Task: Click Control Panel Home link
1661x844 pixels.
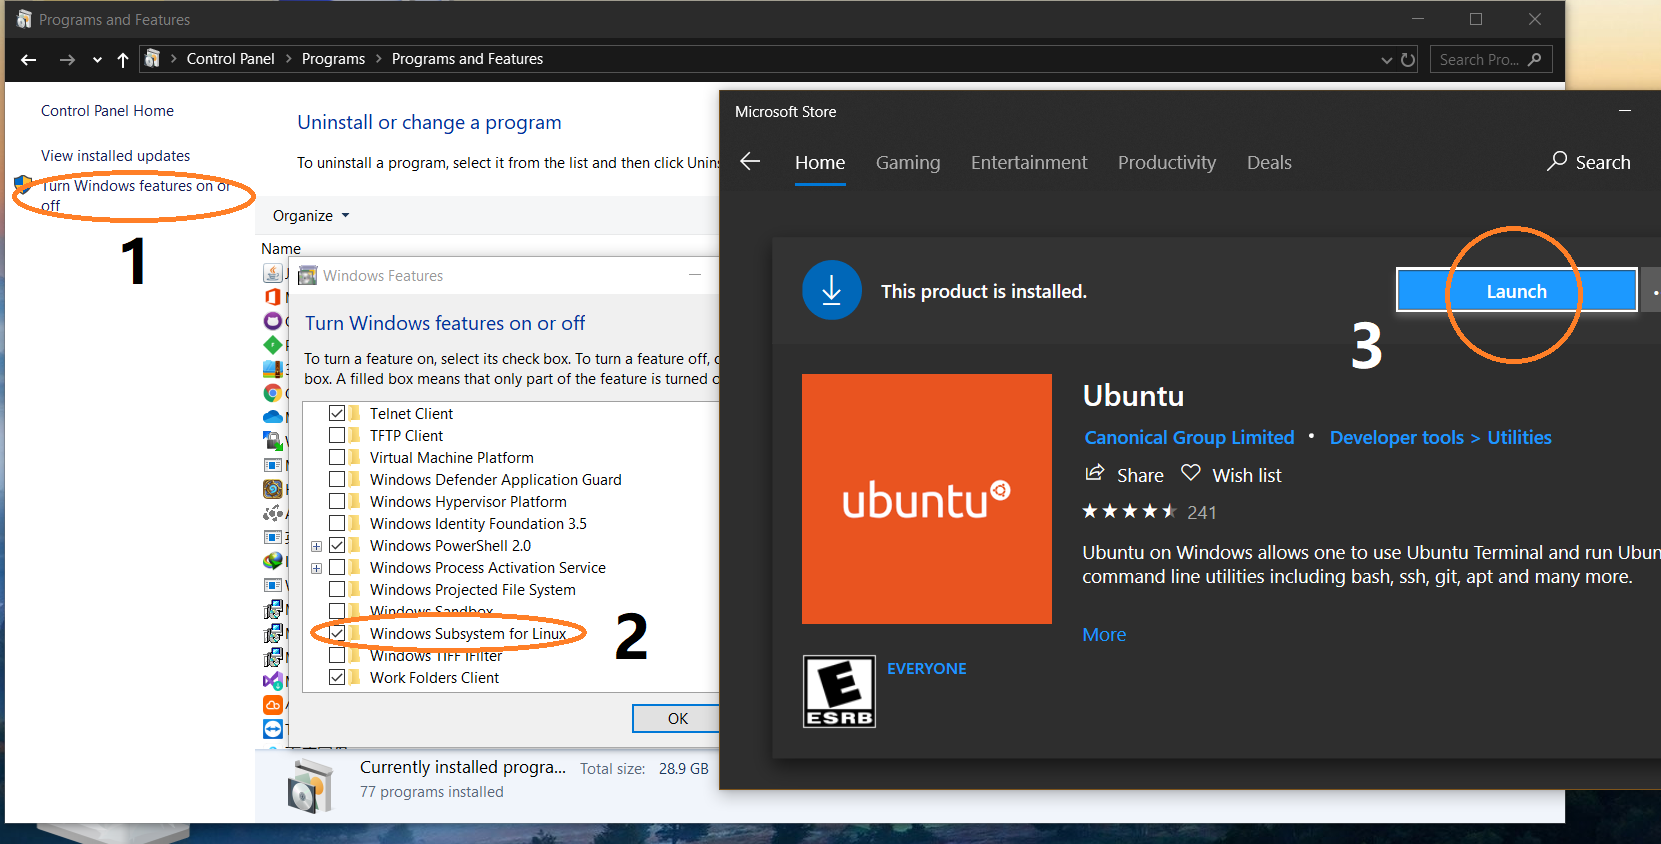Action: [x=107, y=111]
